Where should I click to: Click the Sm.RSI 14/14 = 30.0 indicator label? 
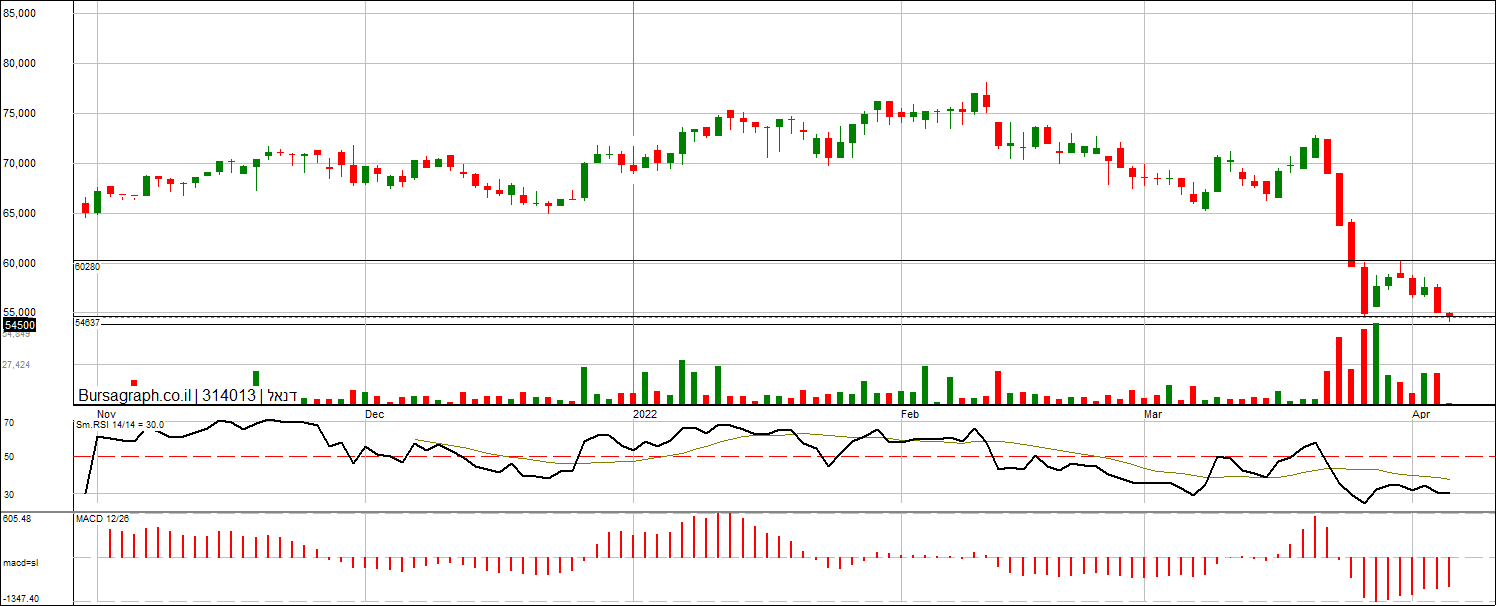click(x=120, y=425)
